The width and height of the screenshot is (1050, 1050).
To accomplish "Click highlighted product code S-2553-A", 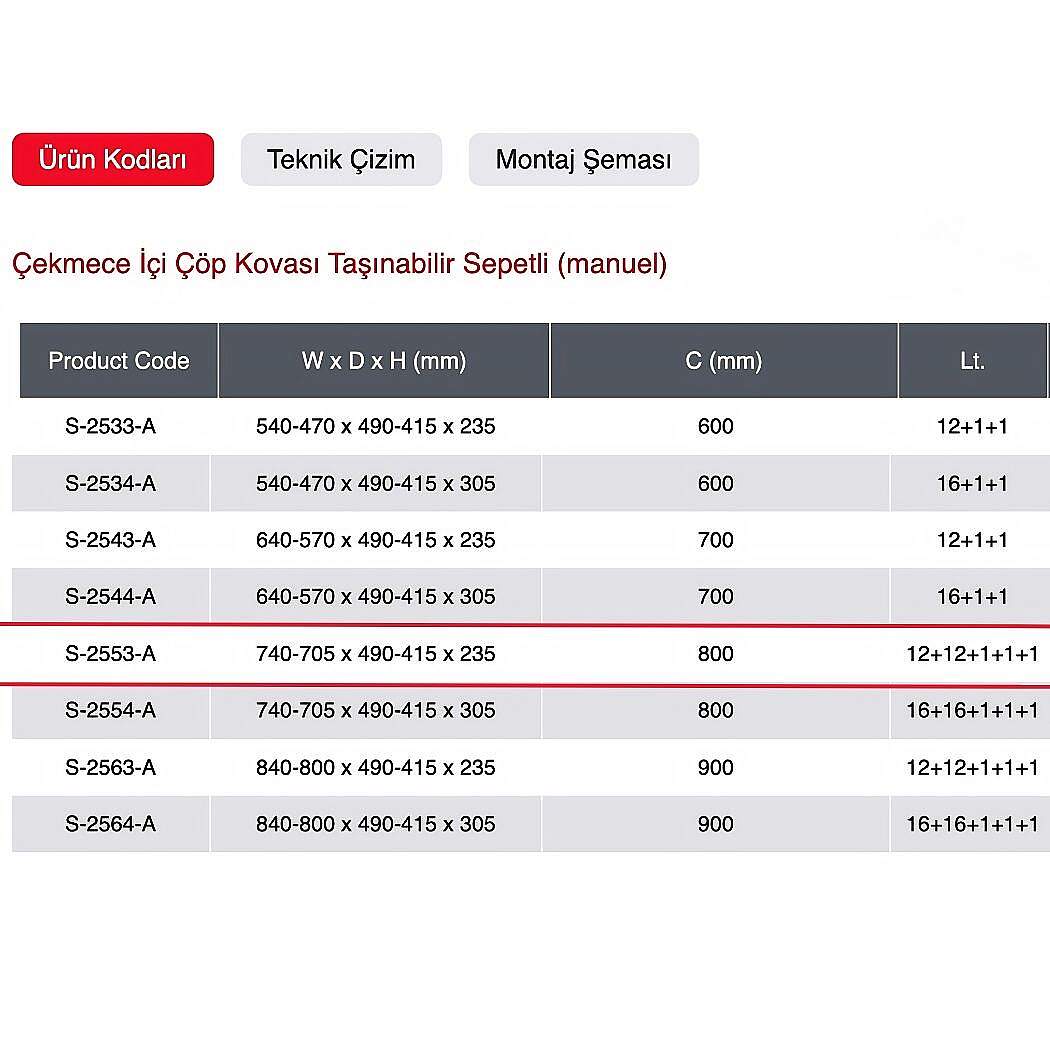I will pyautogui.click(x=111, y=654).
